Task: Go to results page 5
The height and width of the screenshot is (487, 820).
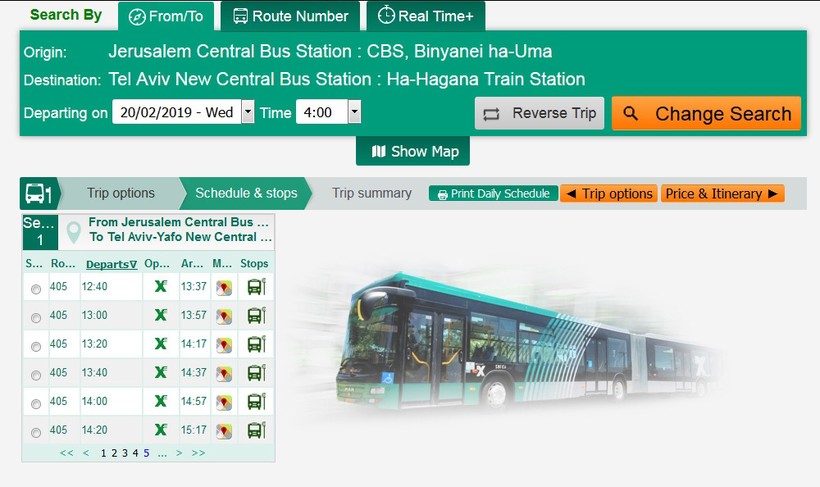Action: pos(146,453)
